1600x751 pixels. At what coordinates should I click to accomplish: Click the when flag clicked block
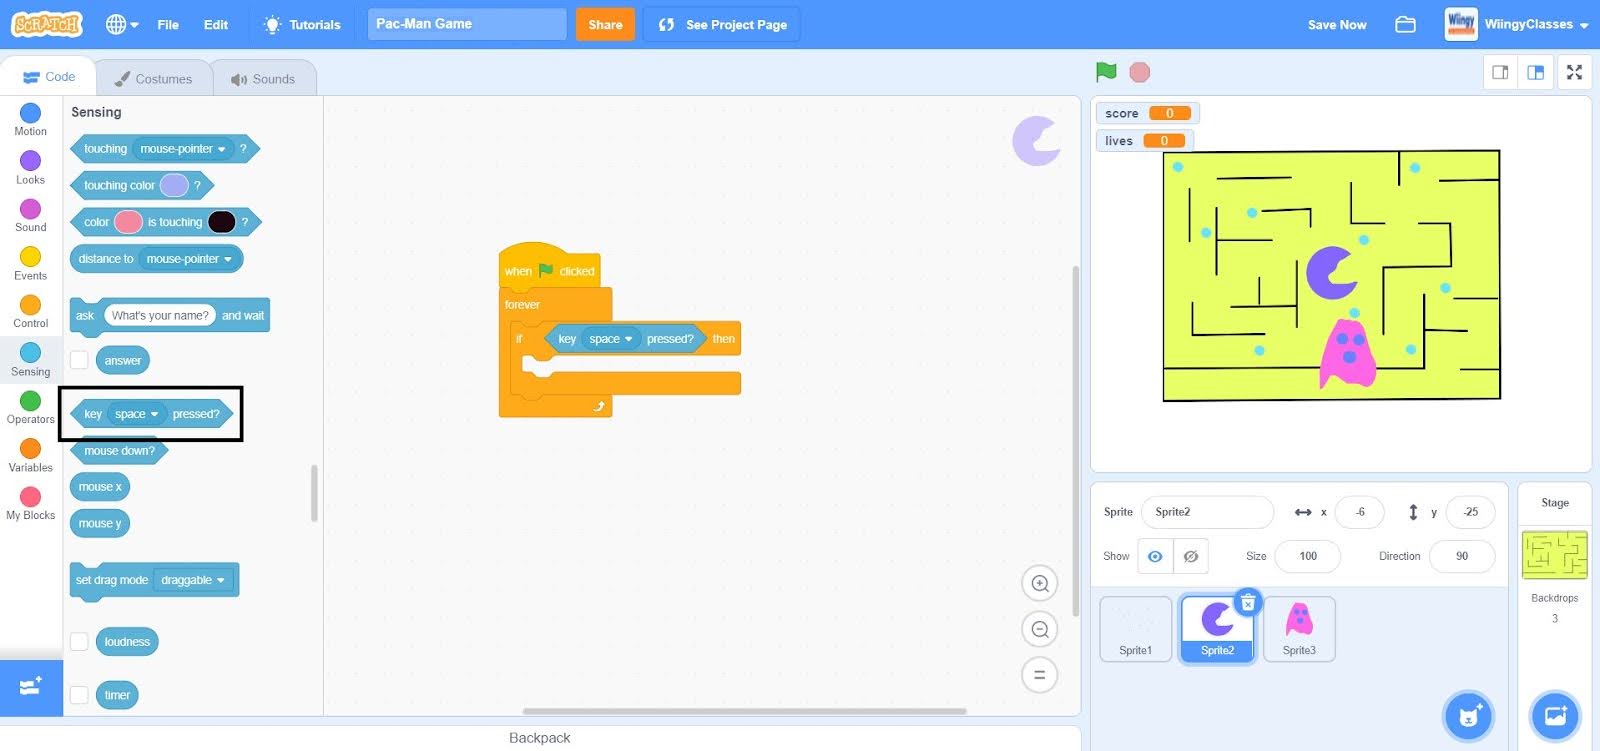pyautogui.click(x=549, y=268)
